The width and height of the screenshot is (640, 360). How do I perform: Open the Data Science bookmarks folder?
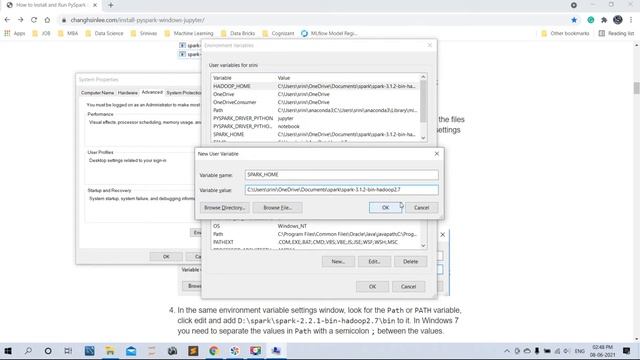104,33
